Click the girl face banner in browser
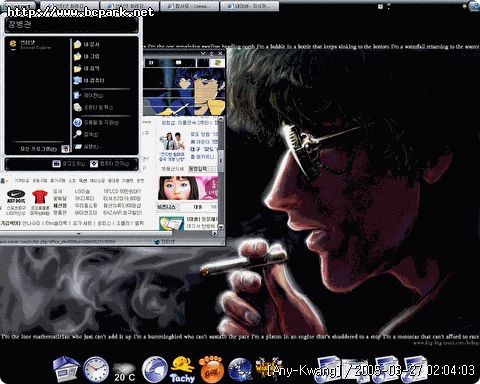The height and width of the screenshot is (384, 480). (x=188, y=188)
